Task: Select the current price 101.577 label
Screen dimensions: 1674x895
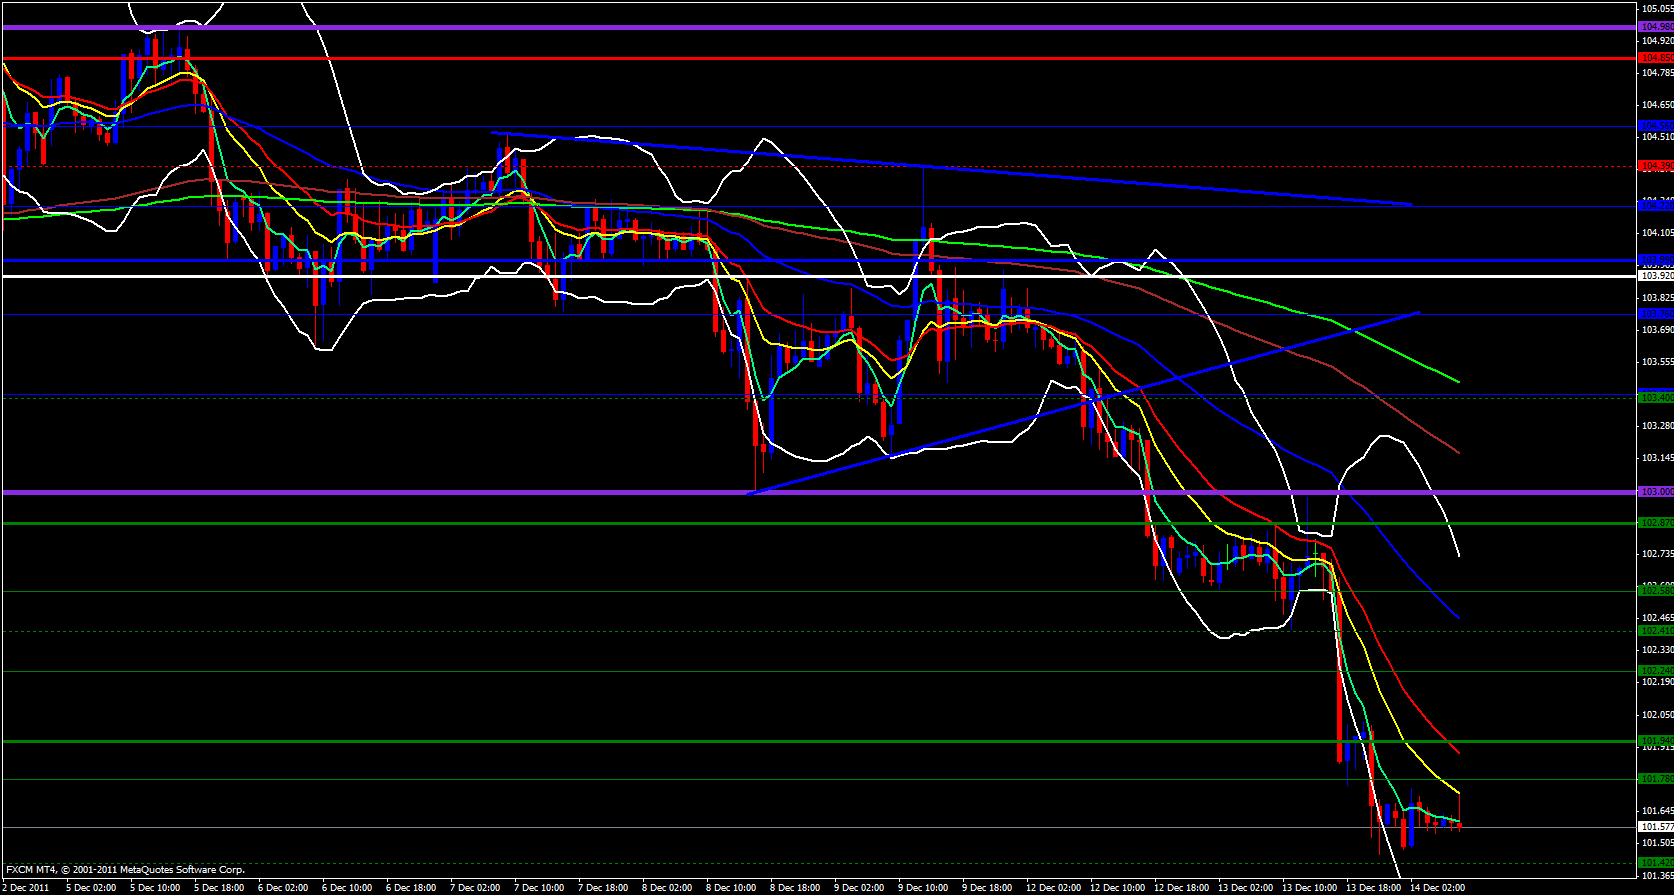Action: [x=1656, y=827]
